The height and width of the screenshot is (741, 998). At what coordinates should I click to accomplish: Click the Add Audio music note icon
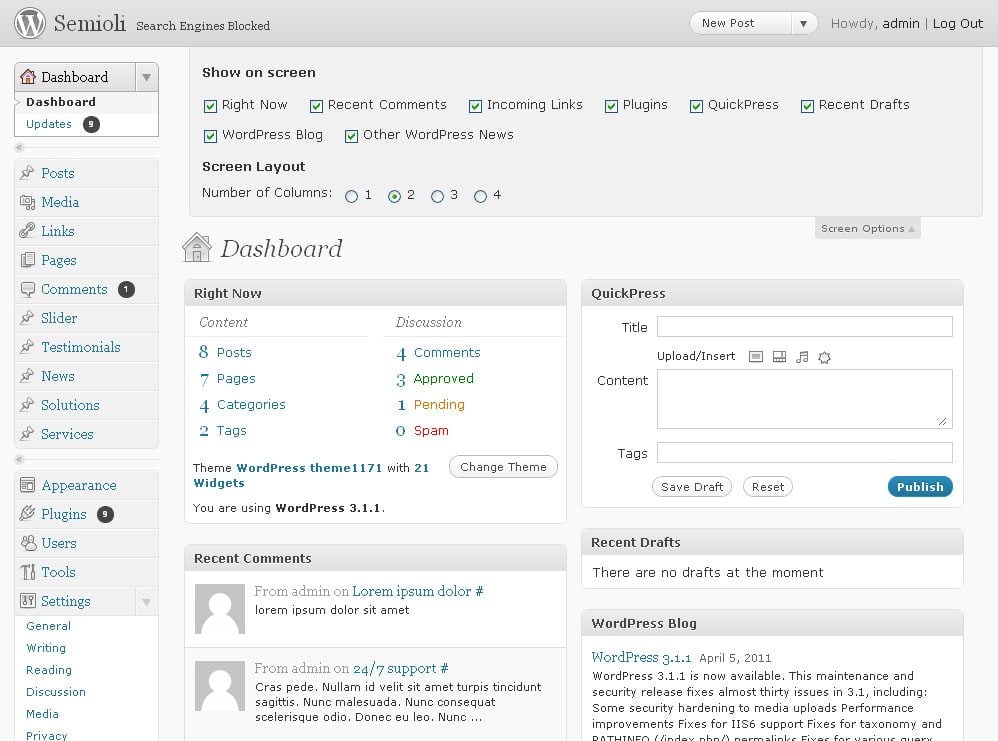[x=802, y=357]
